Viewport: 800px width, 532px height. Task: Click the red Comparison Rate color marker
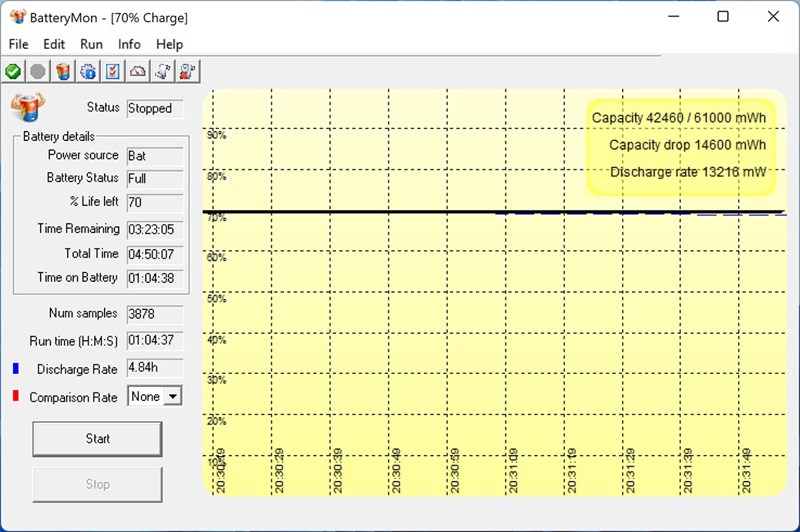[x=16, y=397]
